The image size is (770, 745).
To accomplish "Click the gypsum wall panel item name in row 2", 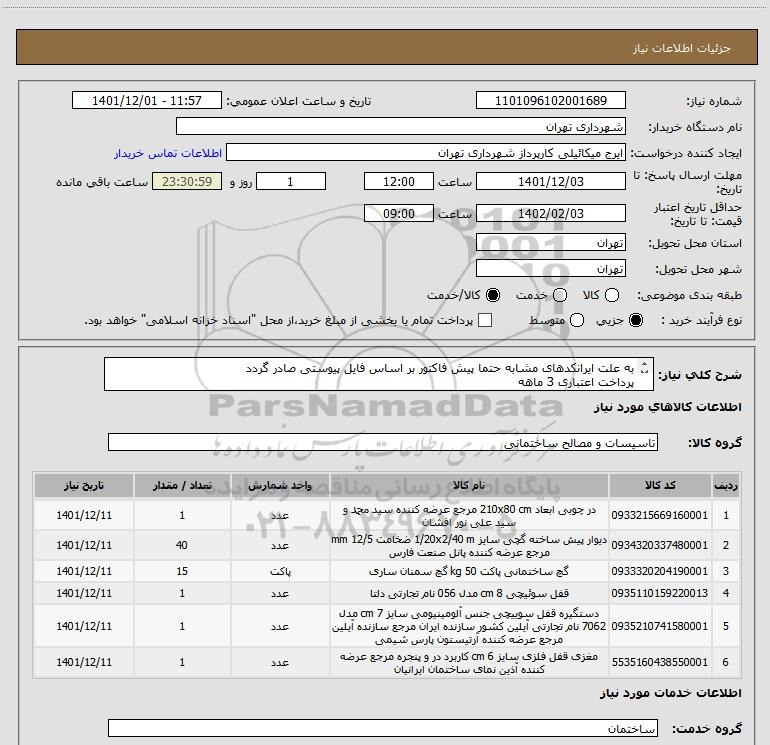I will click(x=469, y=546).
